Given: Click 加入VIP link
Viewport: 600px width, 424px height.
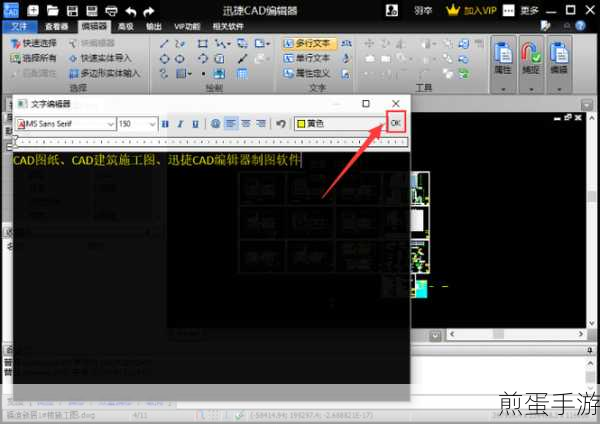Looking at the screenshot, I should point(480,10).
